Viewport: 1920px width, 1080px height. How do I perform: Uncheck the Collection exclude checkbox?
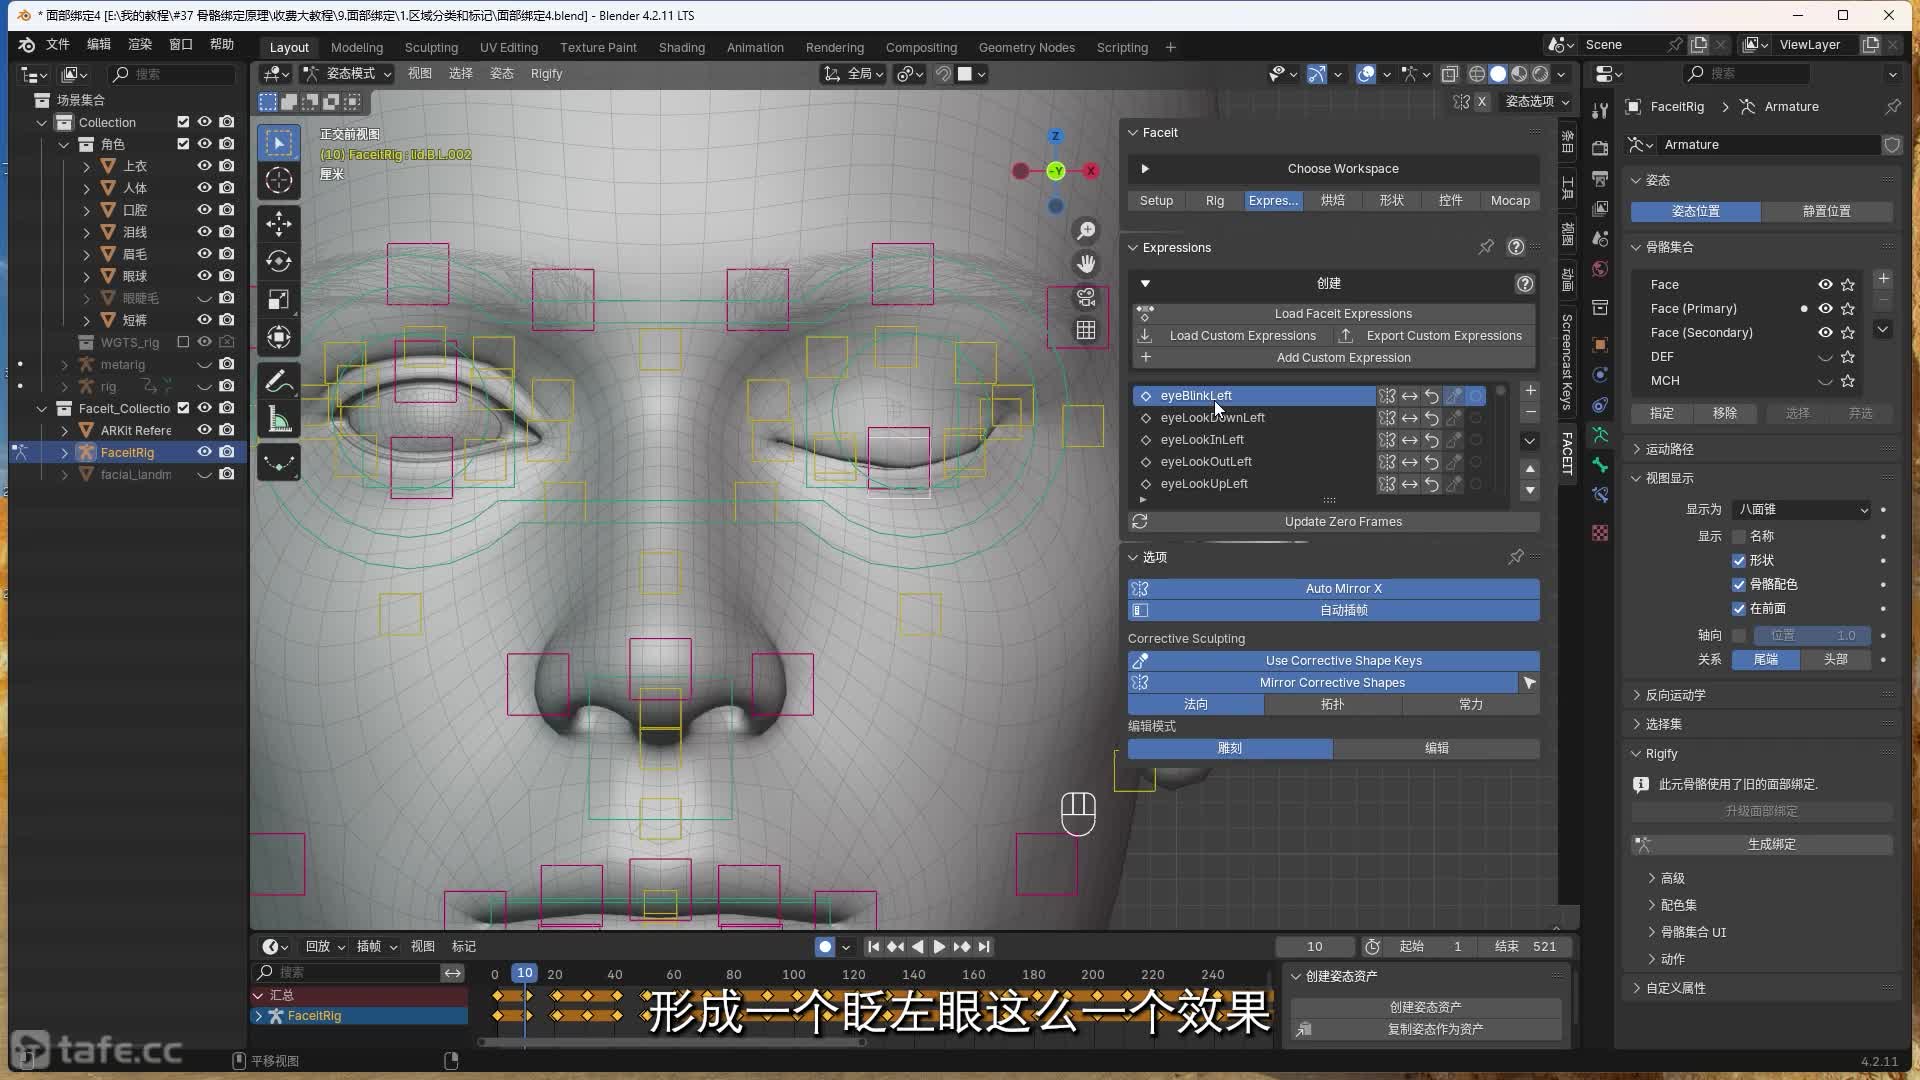(183, 122)
